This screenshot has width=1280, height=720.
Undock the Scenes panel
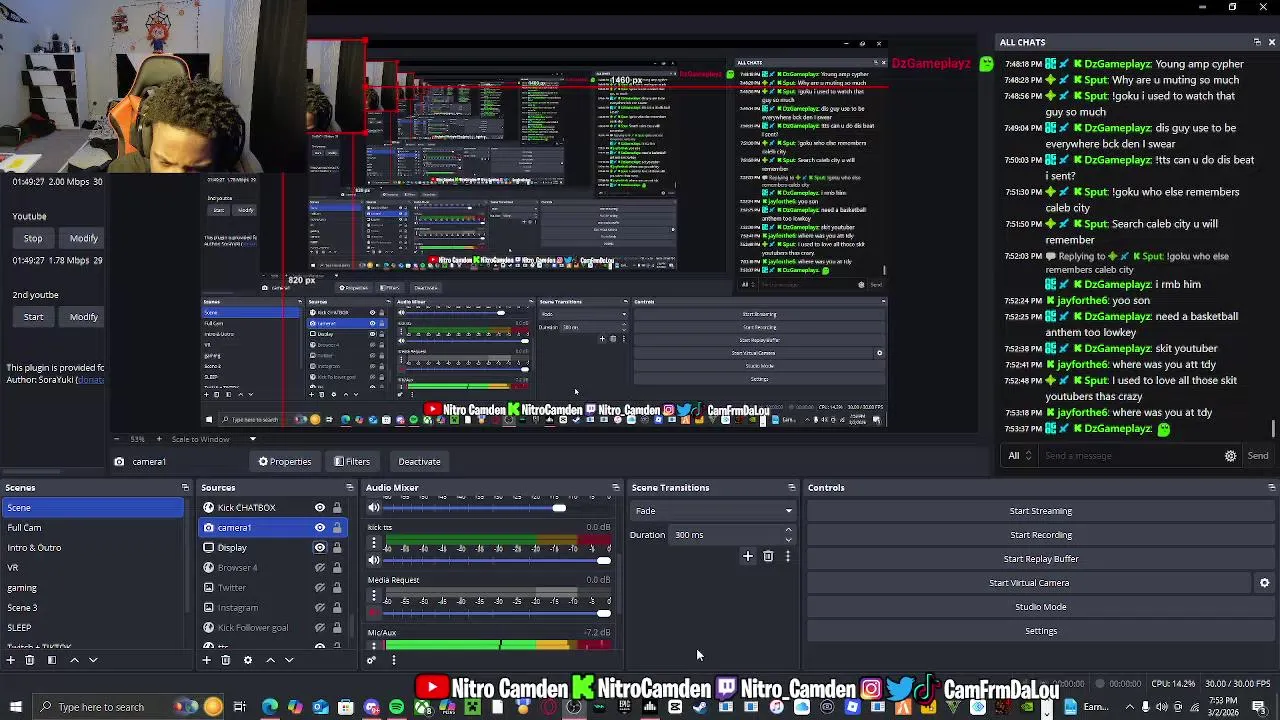click(185, 488)
